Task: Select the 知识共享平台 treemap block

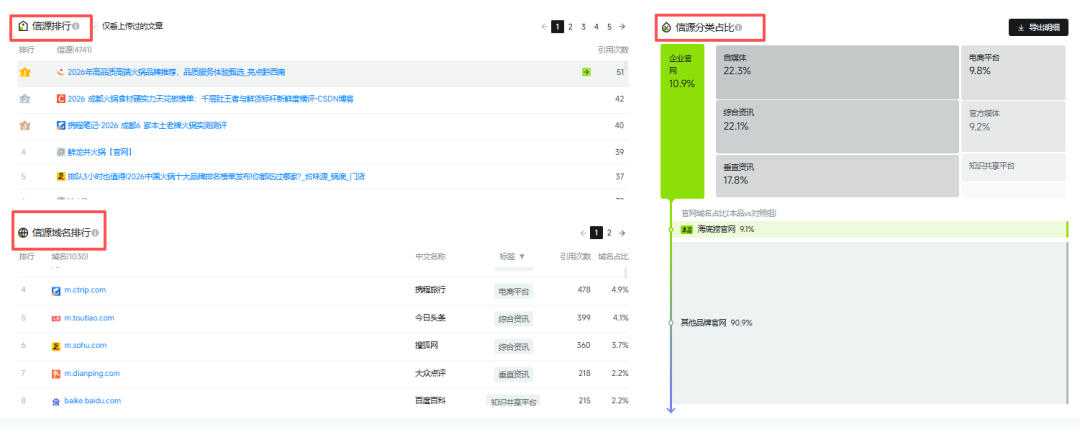Action: coord(1013,168)
